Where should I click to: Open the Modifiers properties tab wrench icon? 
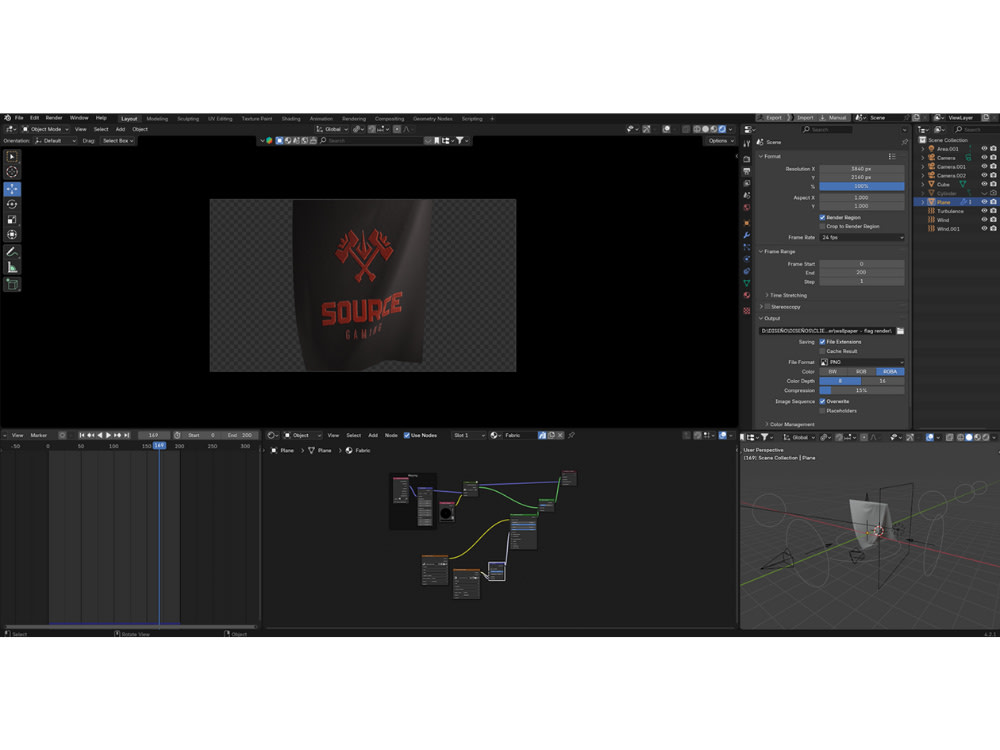coord(747,235)
